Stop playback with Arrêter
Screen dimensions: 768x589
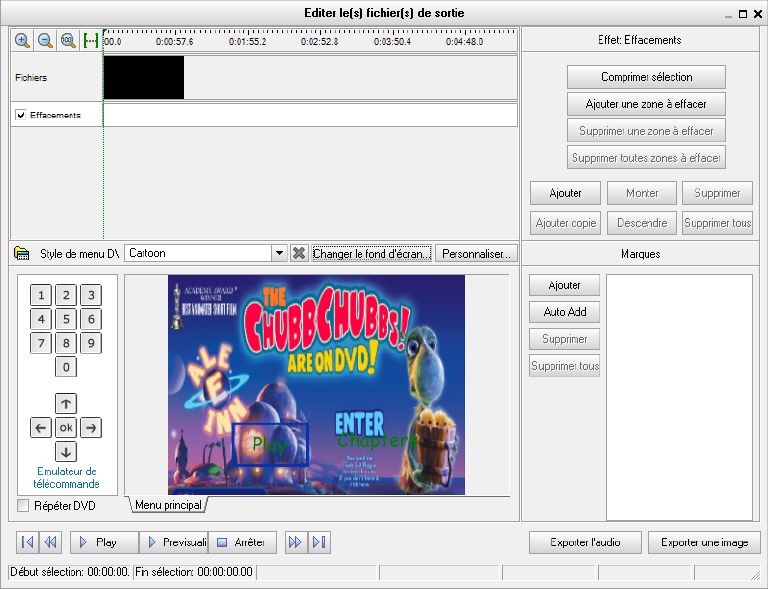pos(242,542)
